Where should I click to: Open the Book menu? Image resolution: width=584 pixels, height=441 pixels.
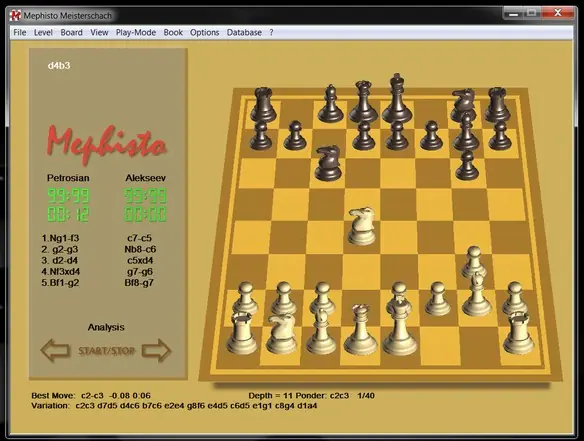click(173, 32)
